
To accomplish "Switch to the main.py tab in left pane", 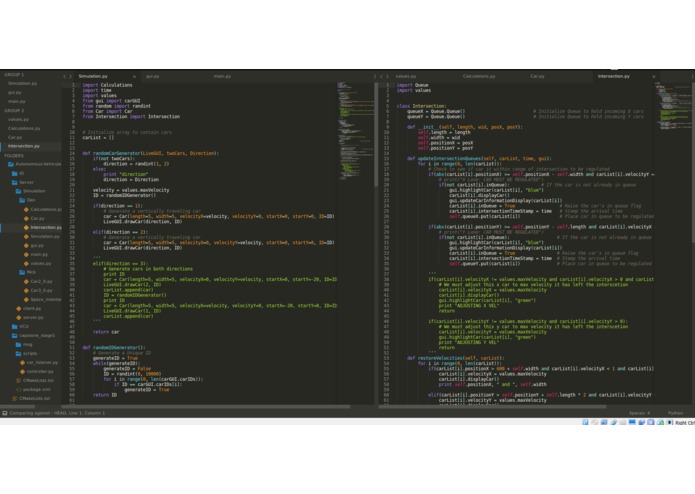I will coord(222,76).
